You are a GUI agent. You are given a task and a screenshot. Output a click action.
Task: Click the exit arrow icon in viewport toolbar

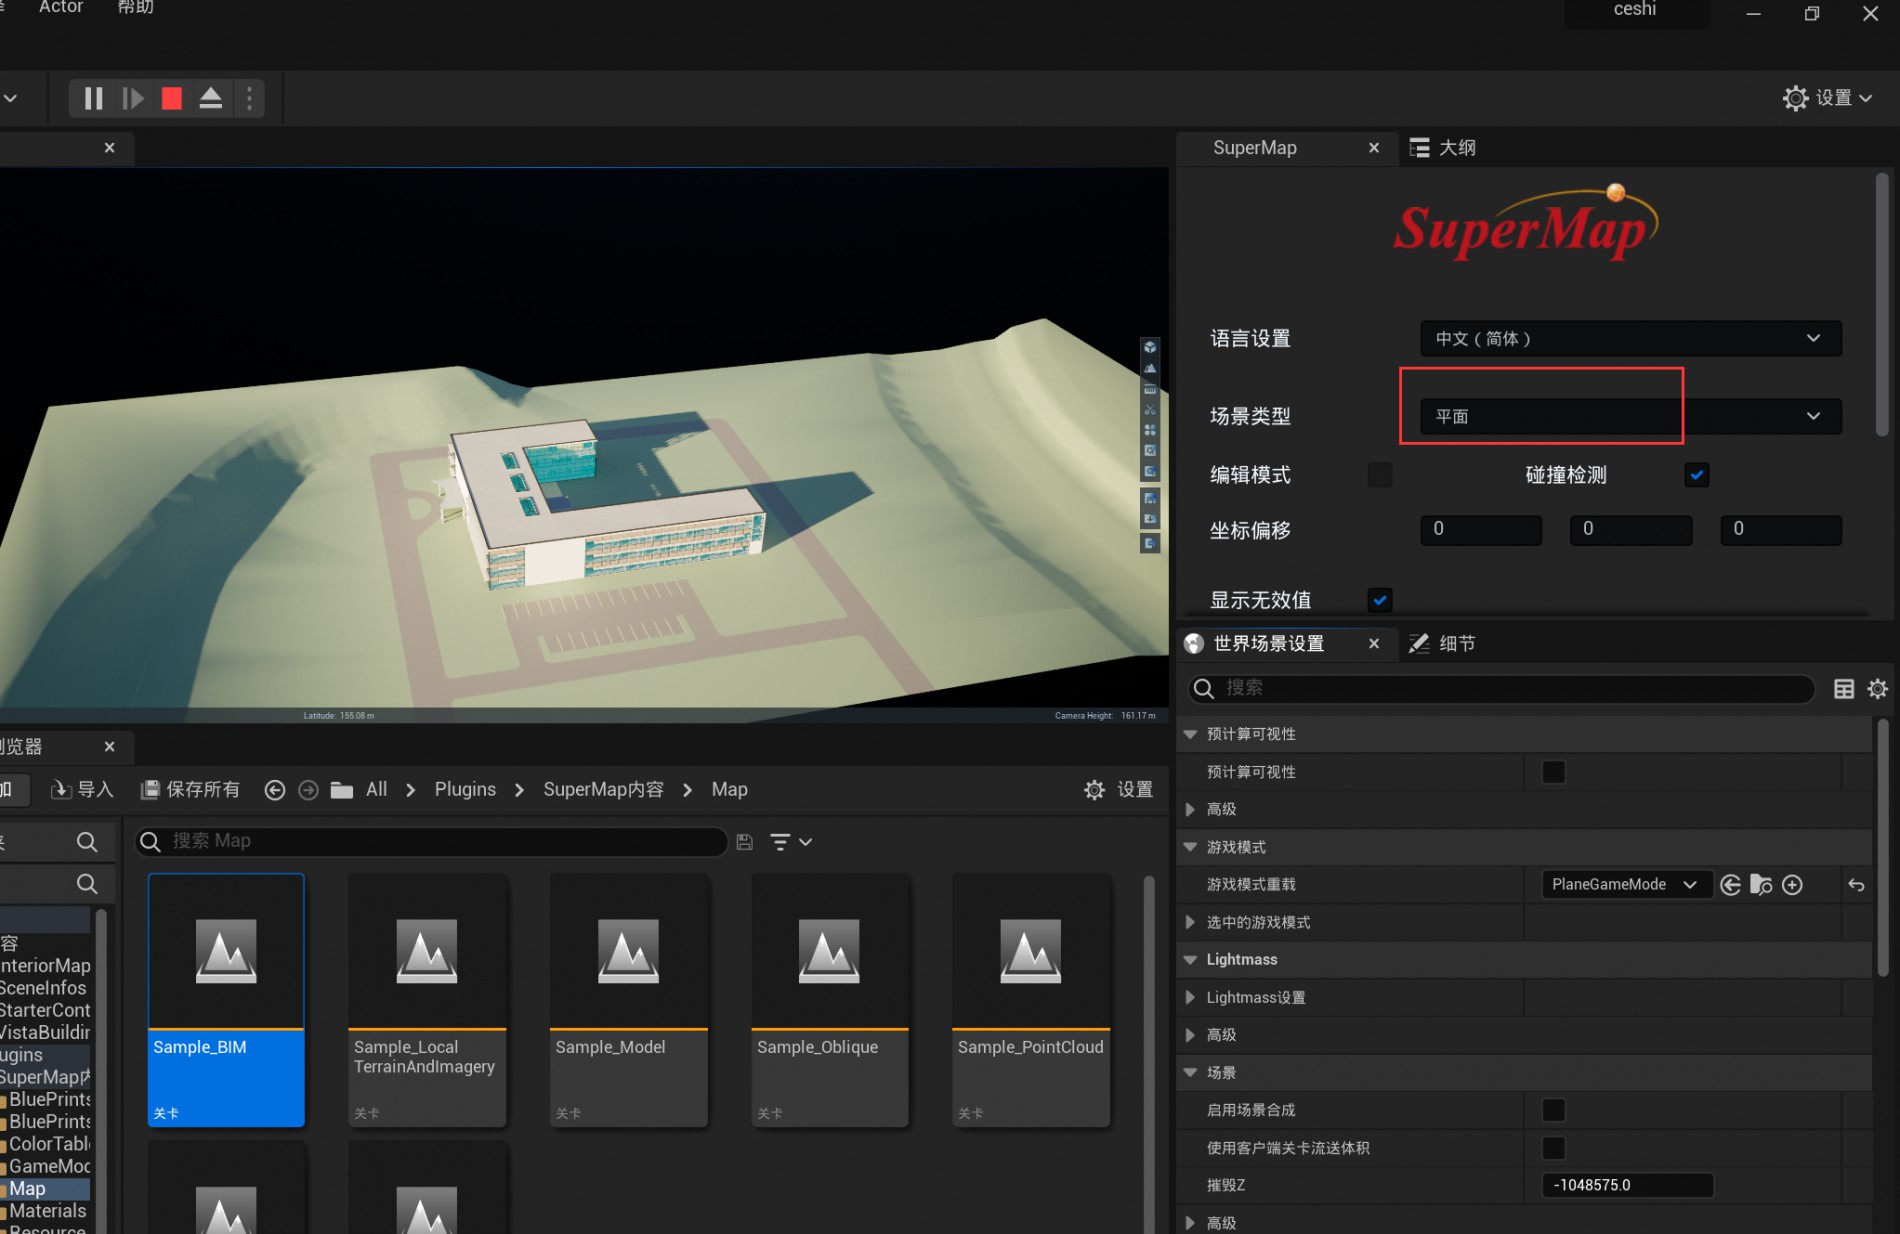pos(1150,543)
